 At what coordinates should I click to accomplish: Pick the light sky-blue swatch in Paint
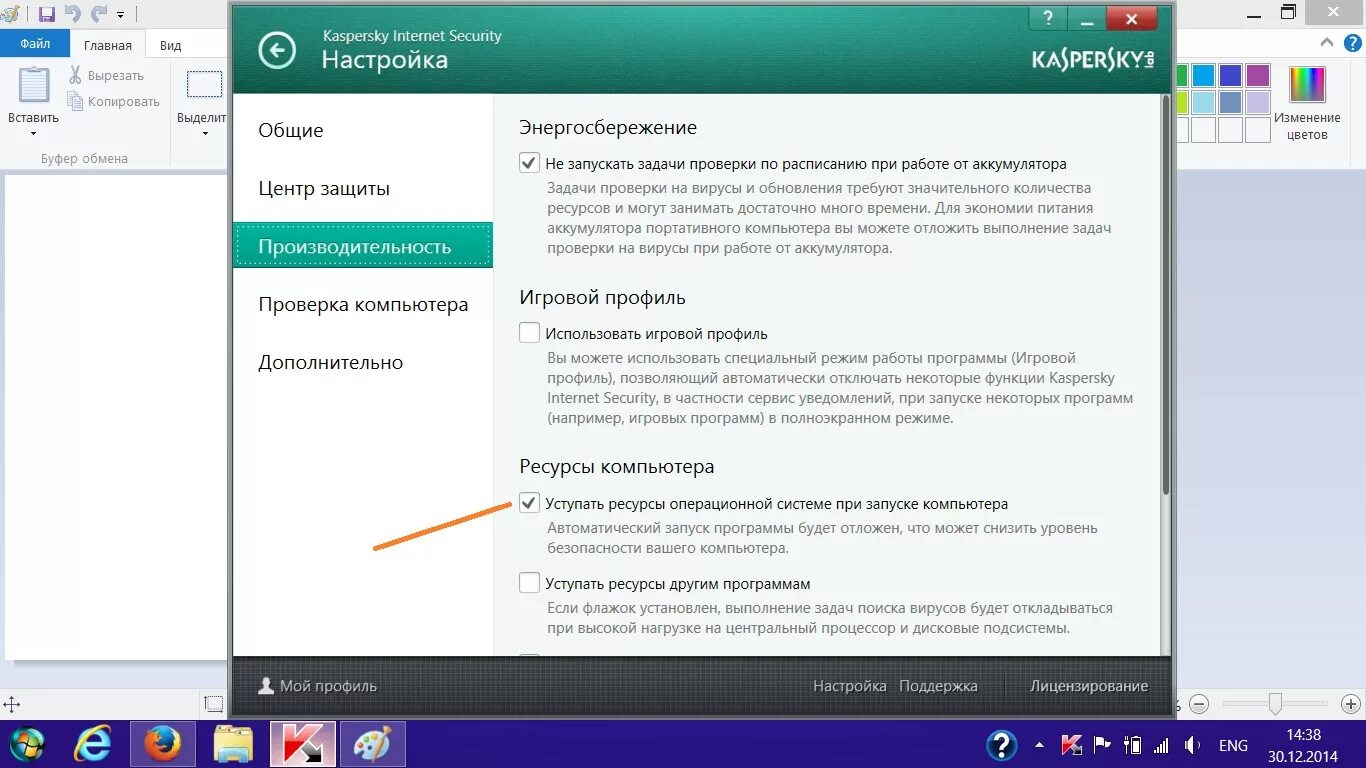click(1203, 102)
